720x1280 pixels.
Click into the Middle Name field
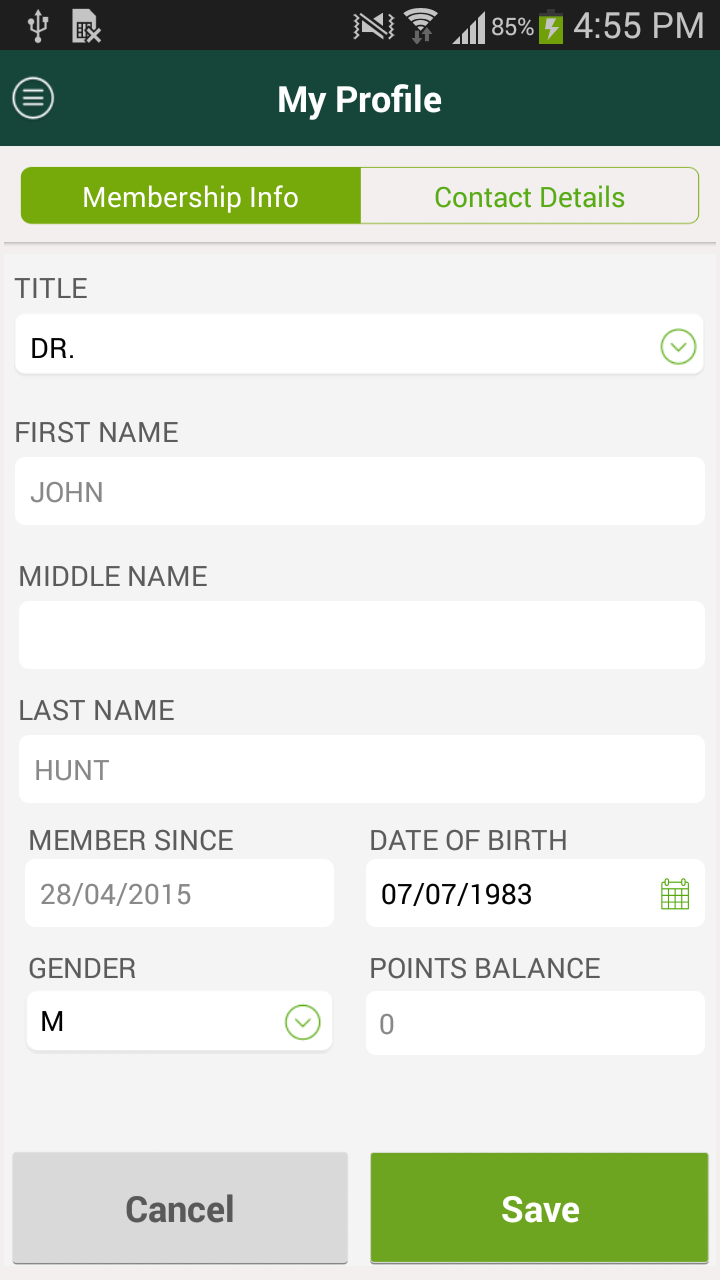(360, 635)
